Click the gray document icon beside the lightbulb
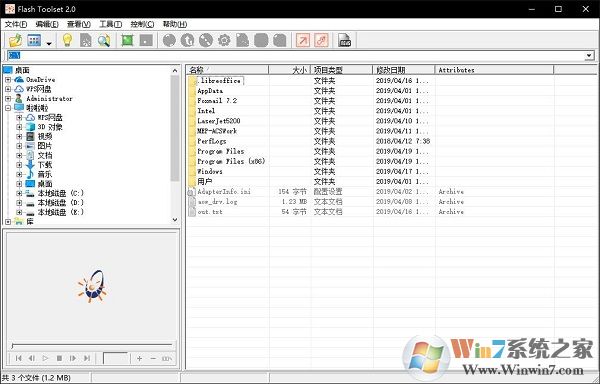The height and width of the screenshot is (384, 600). (86, 40)
